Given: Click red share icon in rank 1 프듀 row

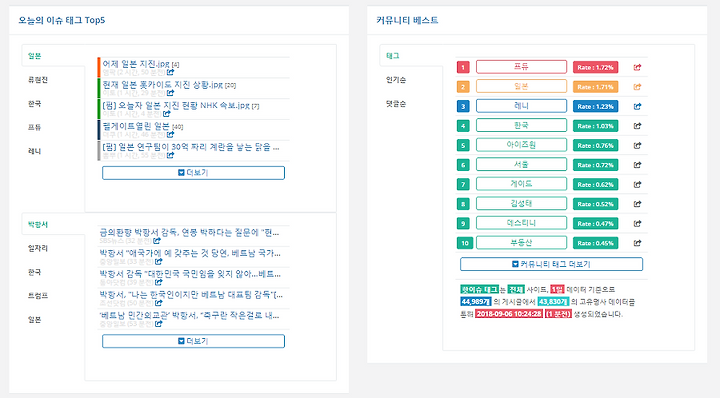Looking at the screenshot, I should click(637, 67).
